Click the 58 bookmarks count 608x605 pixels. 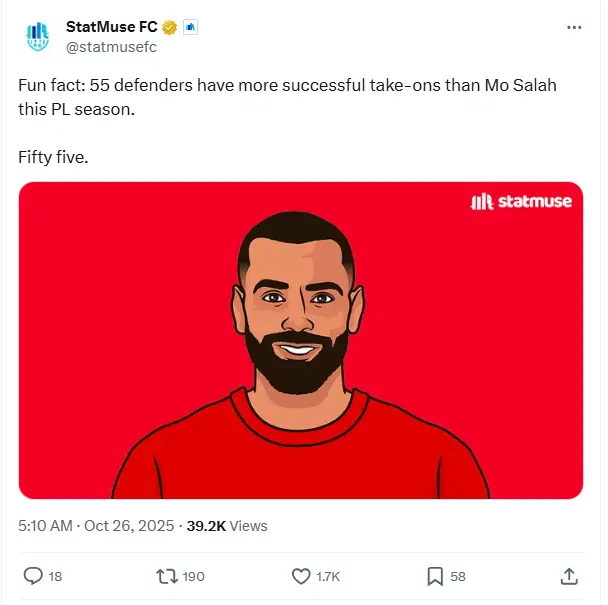pos(458,577)
